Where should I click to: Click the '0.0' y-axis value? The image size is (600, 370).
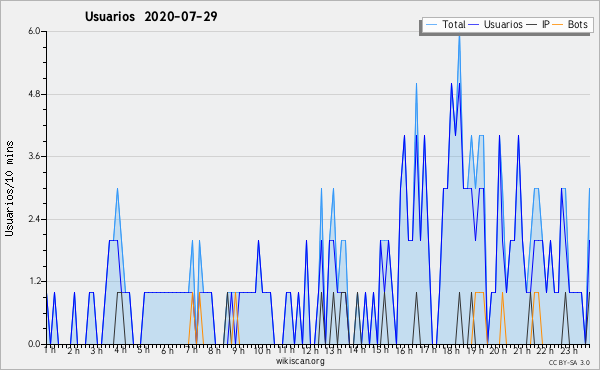tap(34, 344)
